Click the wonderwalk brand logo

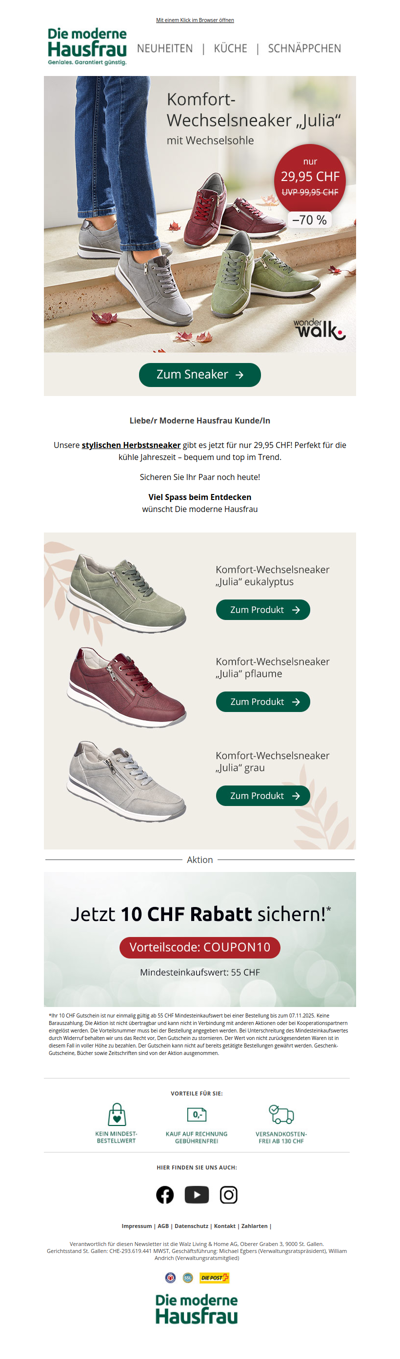pos(319,328)
